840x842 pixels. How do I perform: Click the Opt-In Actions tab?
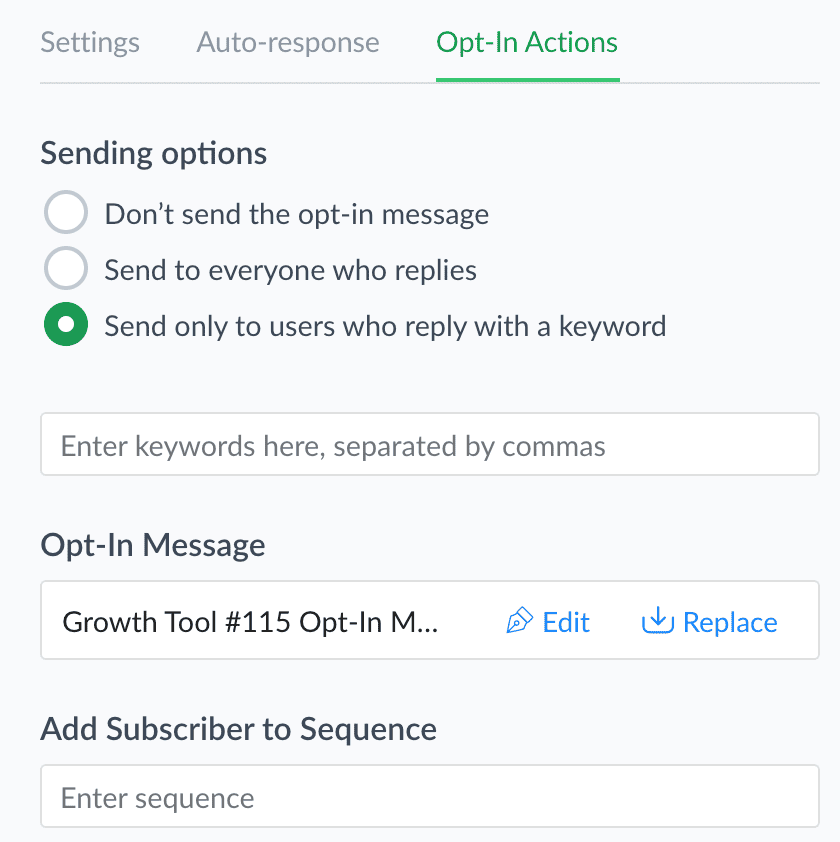(526, 42)
